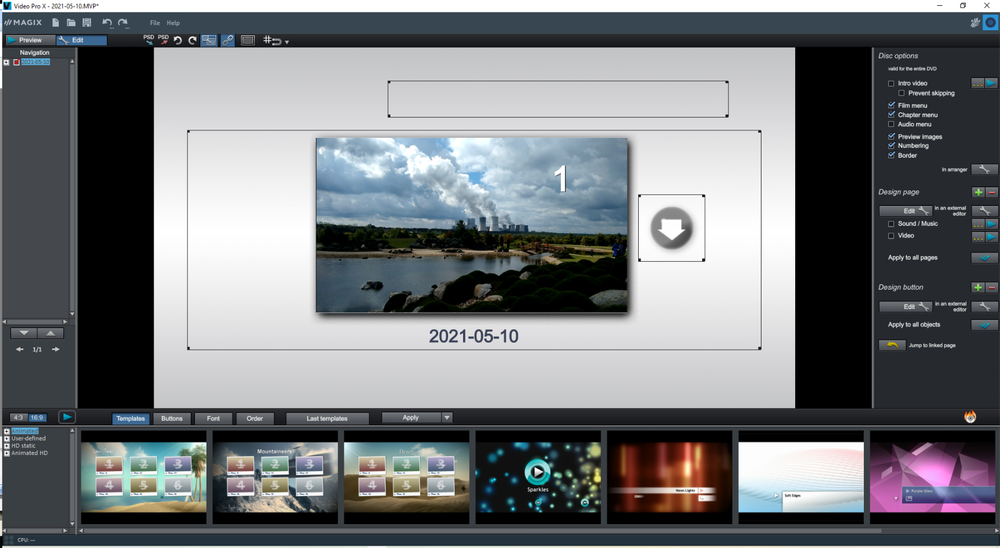1000x548 pixels.
Task: Select the Sparkles menu template thumbnail
Action: [x=538, y=477]
